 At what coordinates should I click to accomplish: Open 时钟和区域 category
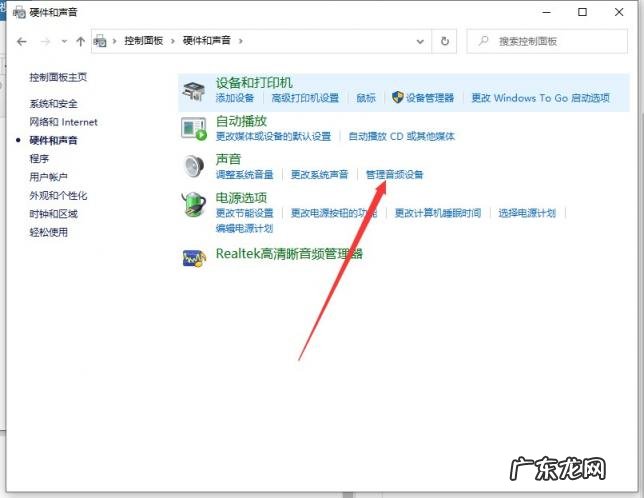coord(53,214)
